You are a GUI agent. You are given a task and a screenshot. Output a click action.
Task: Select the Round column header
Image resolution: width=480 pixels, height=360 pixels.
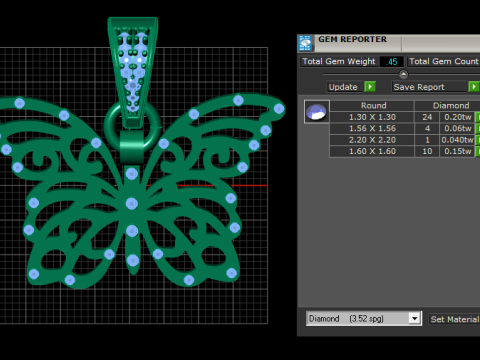[x=373, y=106]
